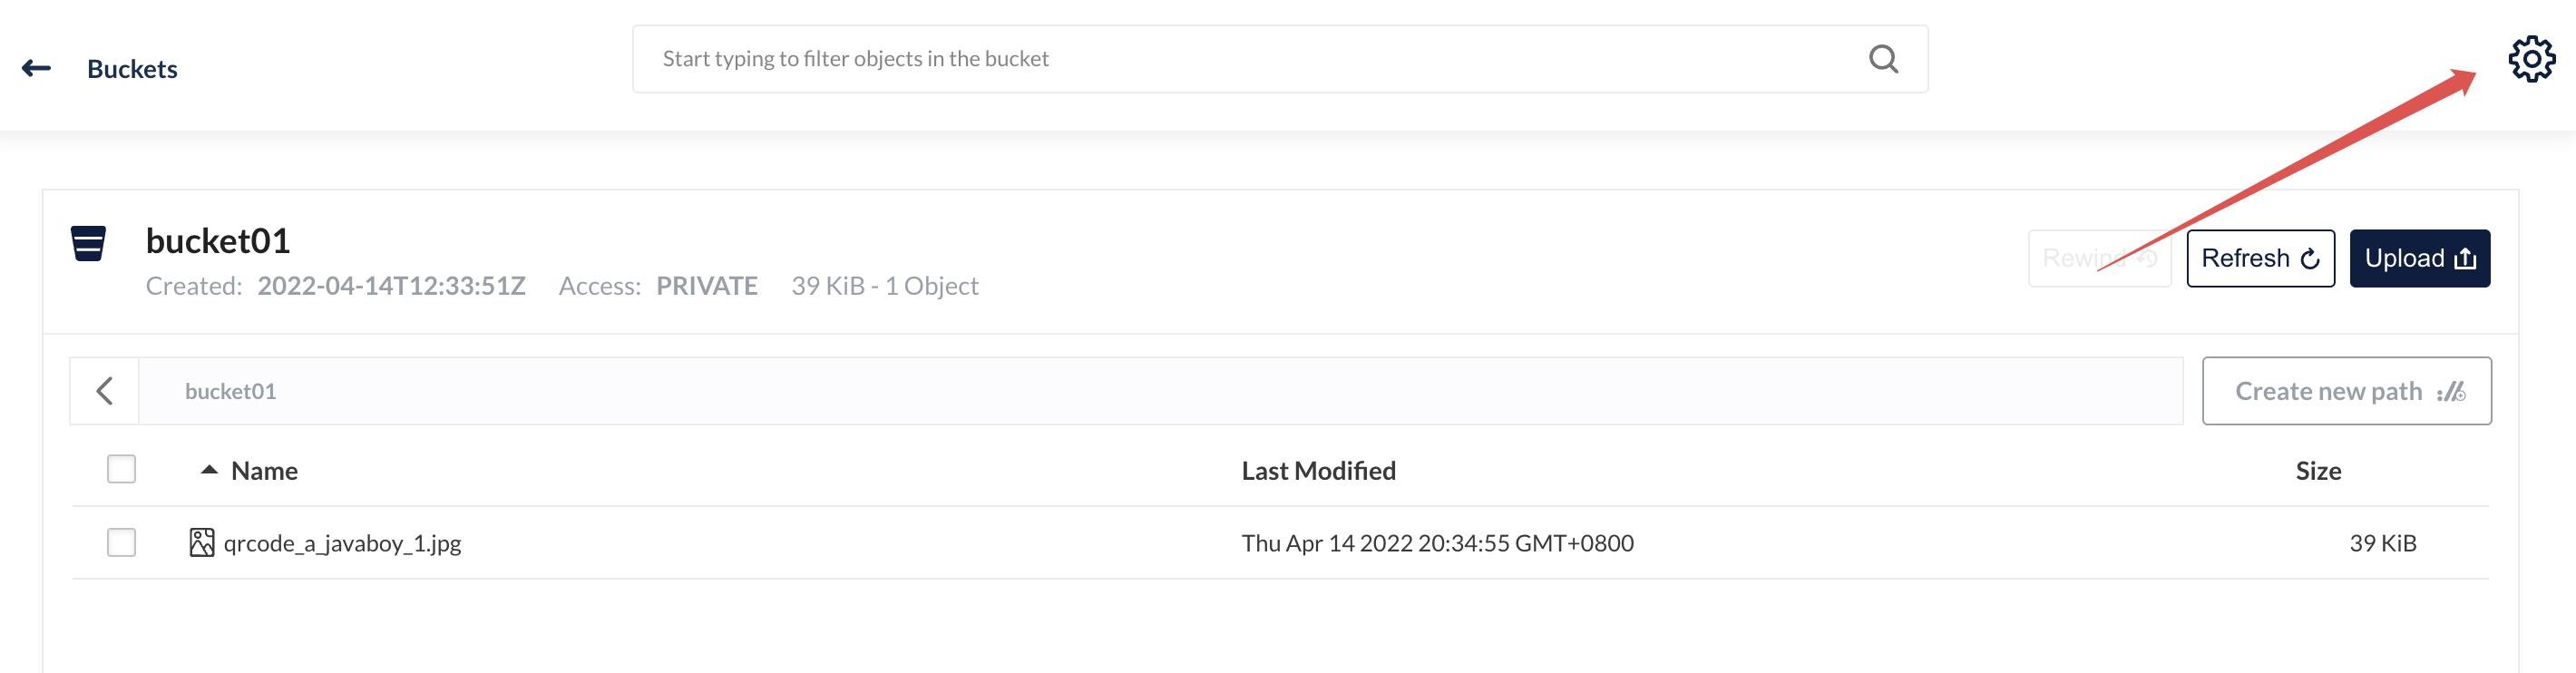Screen dimensions: 2576x673
Task: Sort by Last Modified column
Action: [x=1318, y=470]
